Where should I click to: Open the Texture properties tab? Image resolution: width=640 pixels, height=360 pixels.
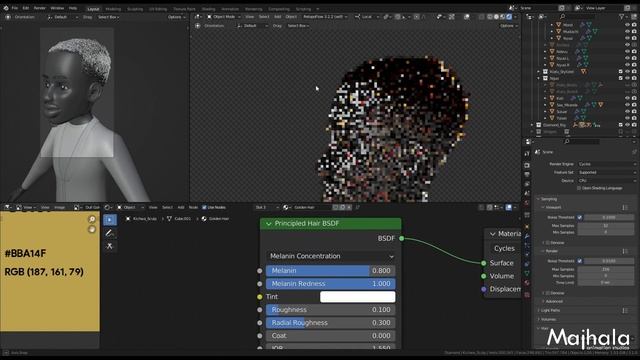tap(527, 294)
